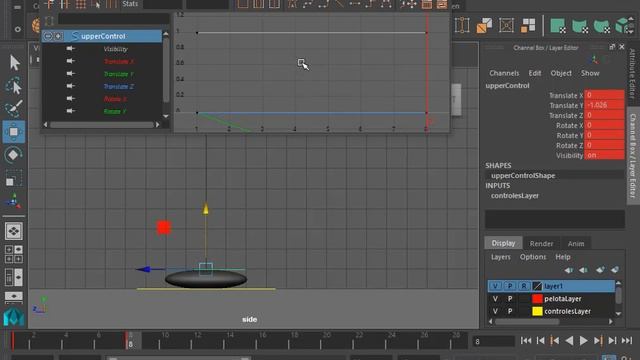The image size is (640, 360).
Task: Play animation forwards
Action: click(x=584, y=340)
